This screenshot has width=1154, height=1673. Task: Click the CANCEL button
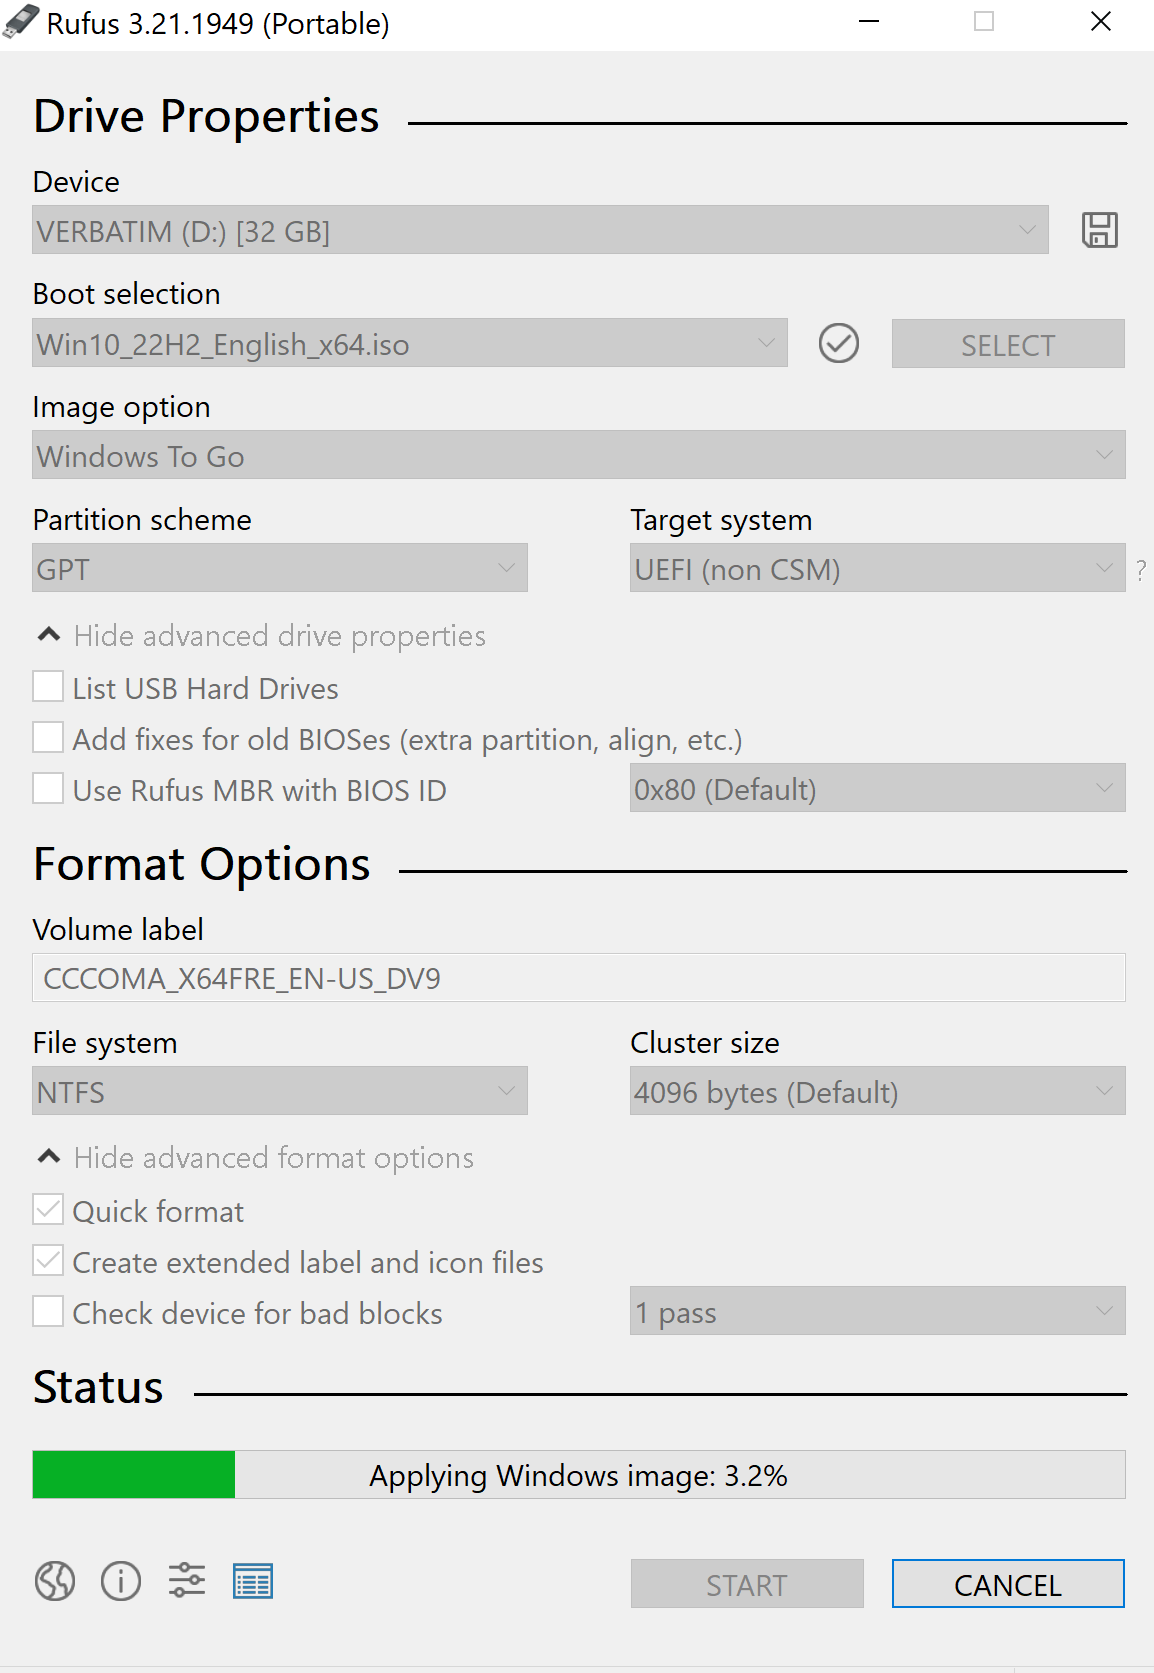[1008, 1584]
